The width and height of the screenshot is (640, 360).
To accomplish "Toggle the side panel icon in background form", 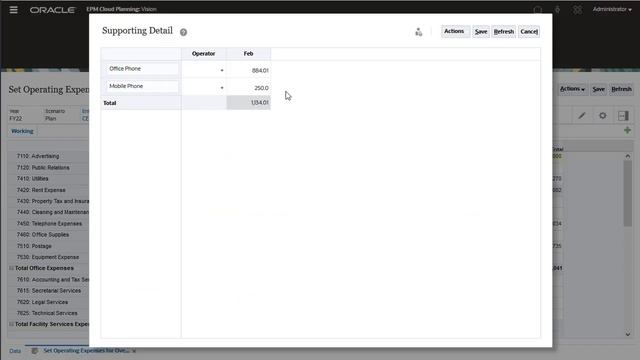I will pos(623,116).
